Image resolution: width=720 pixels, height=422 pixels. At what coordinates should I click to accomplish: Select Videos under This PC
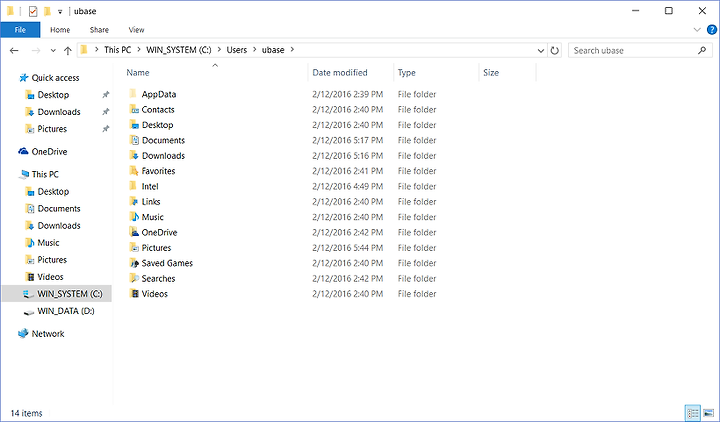click(50, 276)
